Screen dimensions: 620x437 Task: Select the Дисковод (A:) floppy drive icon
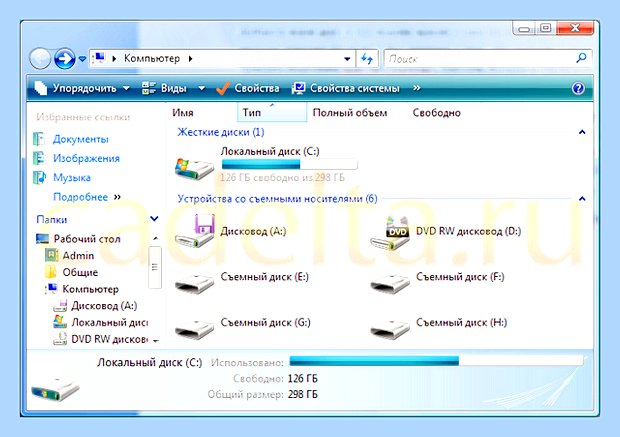coord(195,231)
